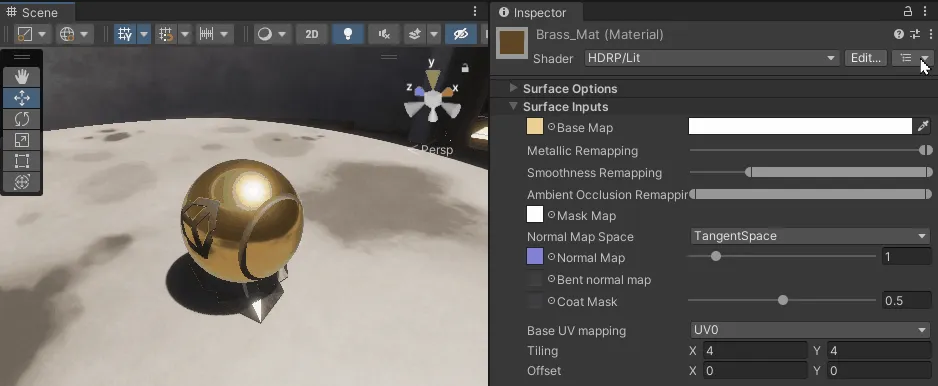Click the Base Map eyedropper icon
Image resolution: width=938 pixels, height=386 pixels.
point(924,126)
